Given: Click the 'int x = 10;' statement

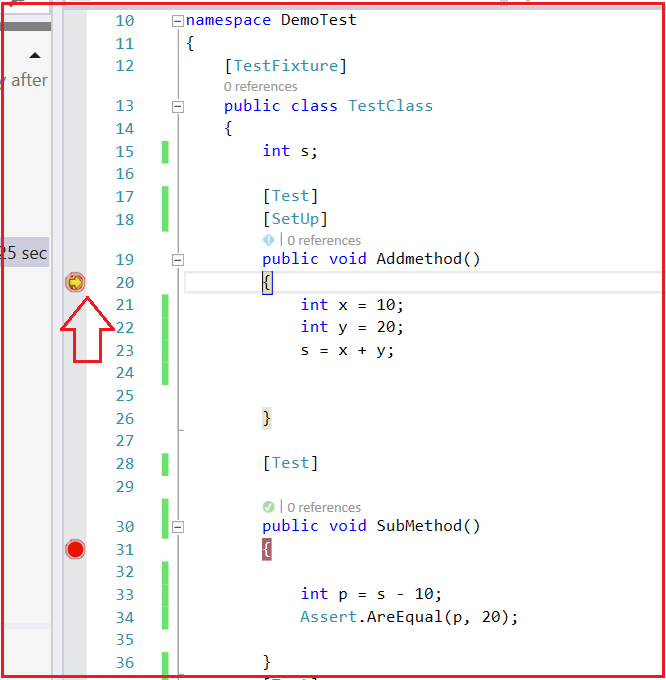Looking at the screenshot, I should tap(352, 305).
